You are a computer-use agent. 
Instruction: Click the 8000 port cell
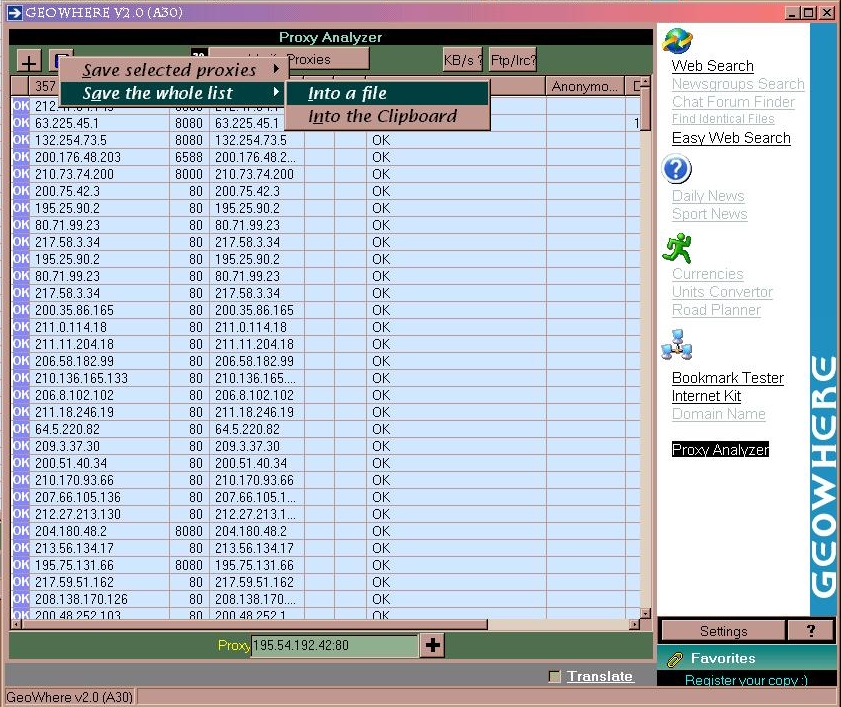189,174
